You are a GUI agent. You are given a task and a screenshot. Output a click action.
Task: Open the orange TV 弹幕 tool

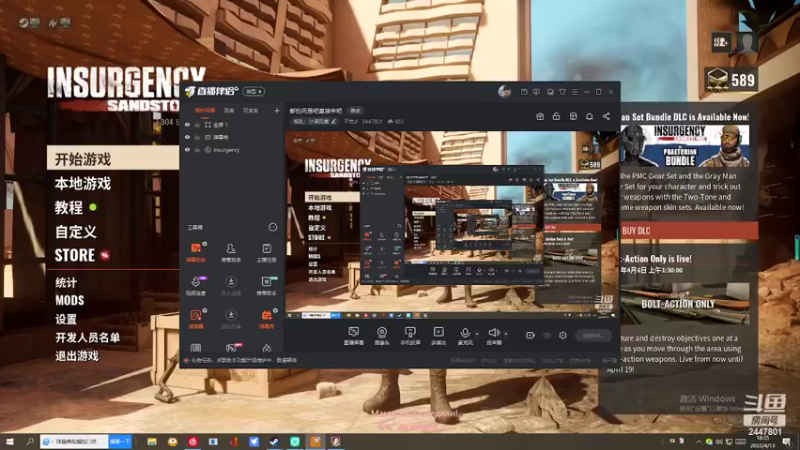click(266, 318)
